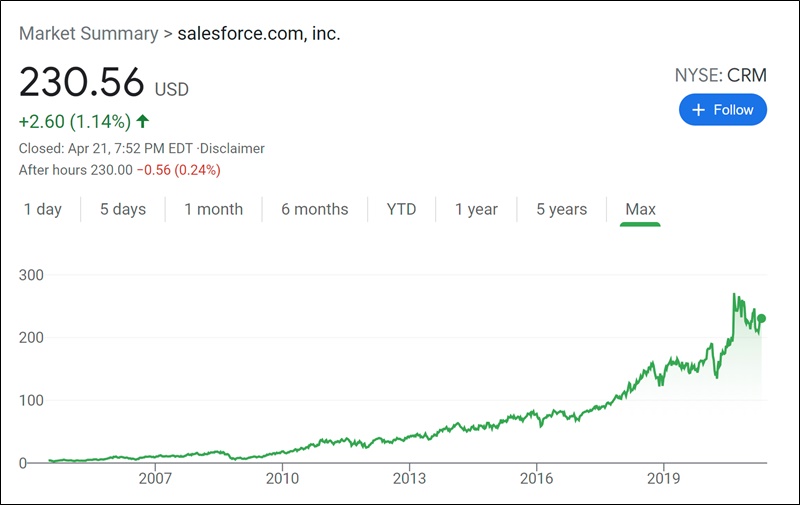Open the Disclaimer link

(x=234, y=148)
